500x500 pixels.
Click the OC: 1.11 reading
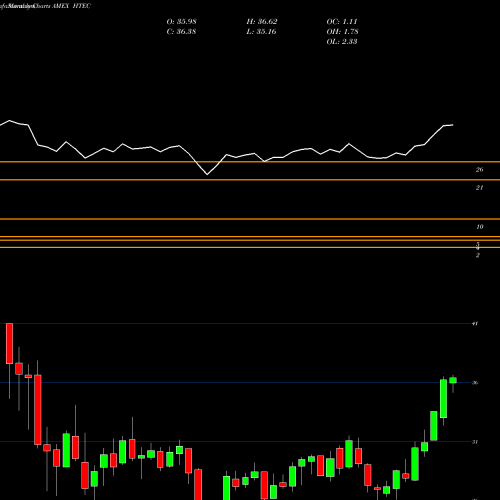(x=342, y=22)
